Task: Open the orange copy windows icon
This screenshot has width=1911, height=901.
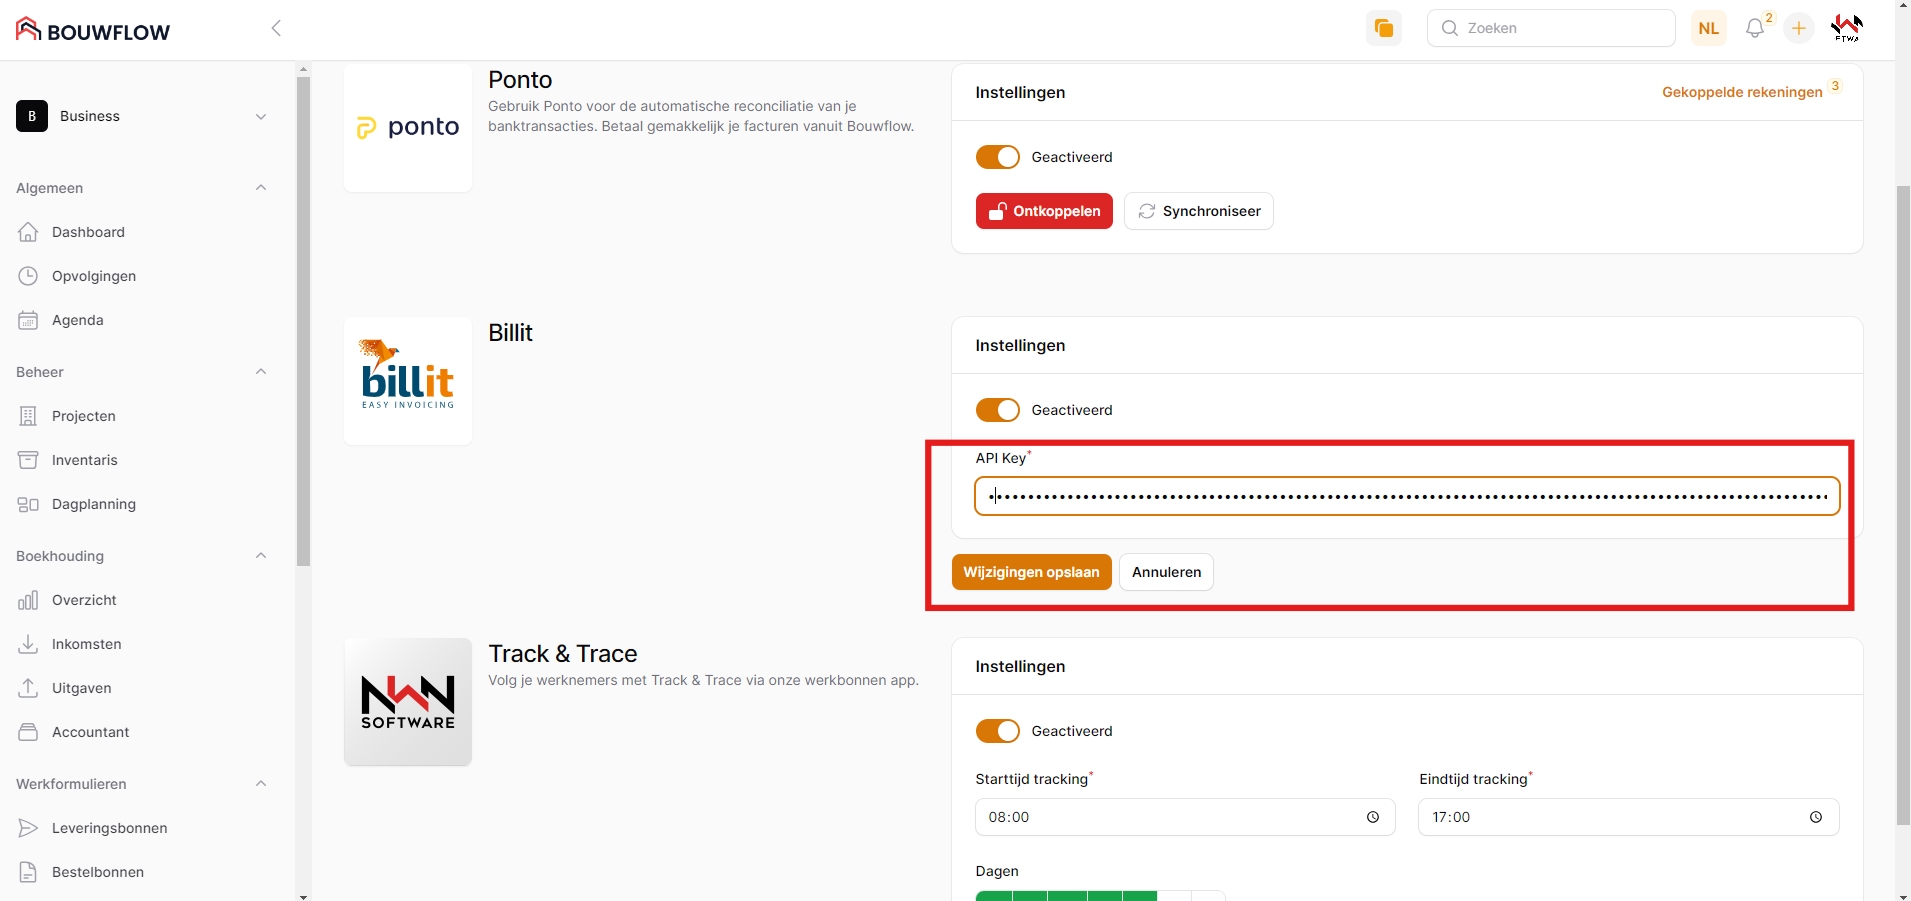Action: click(1384, 29)
